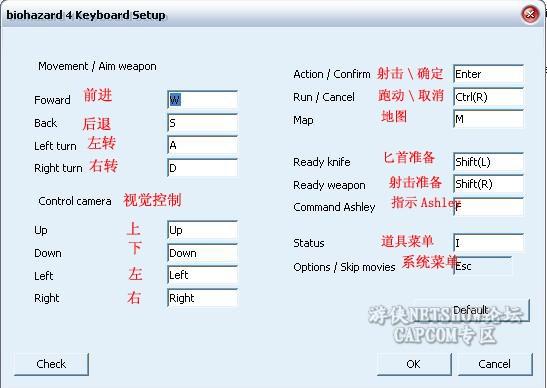The image size is (547, 388).
Task: Select the camera Right key field
Action: click(202, 298)
